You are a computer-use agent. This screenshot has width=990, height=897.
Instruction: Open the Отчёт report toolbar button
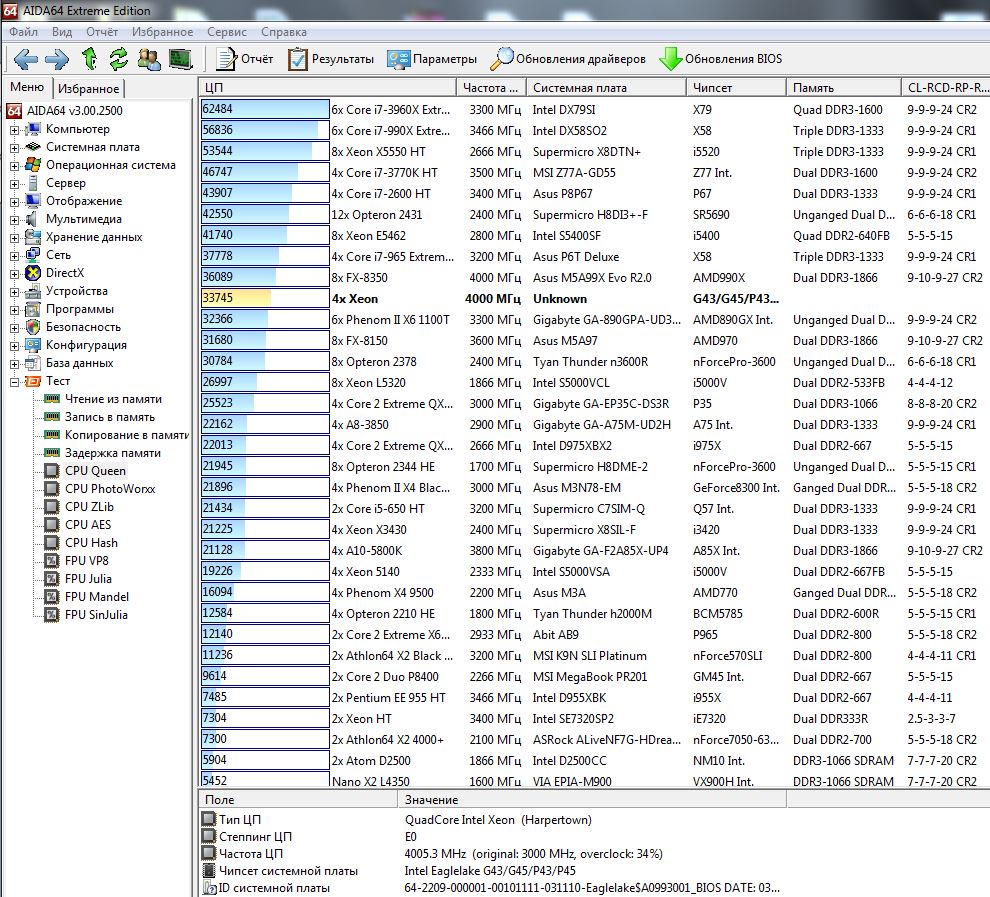[x=245, y=59]
